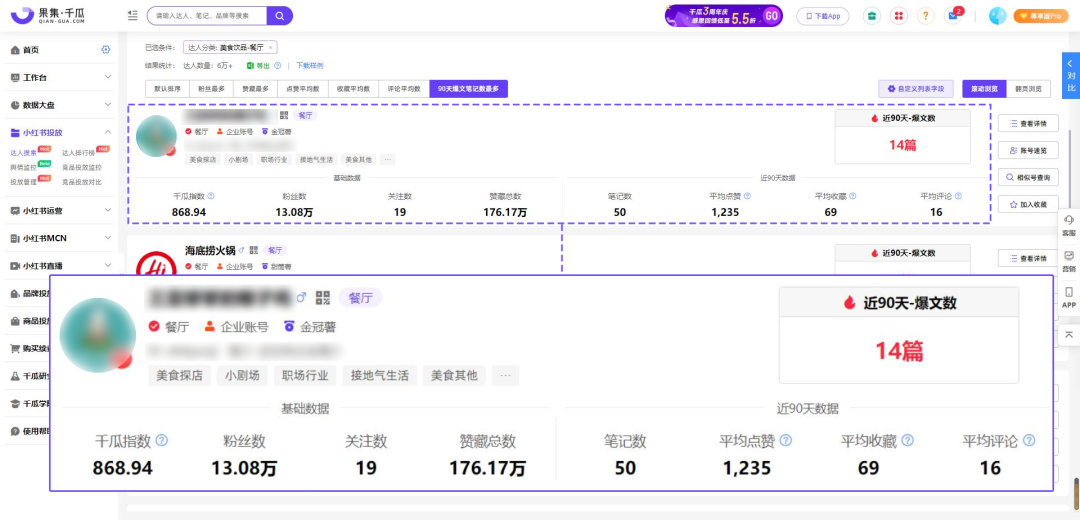Click the 购买续费 cart sidebar icon
The height and width of the screenshot is (520, 1080).
[x=15, y=349]
